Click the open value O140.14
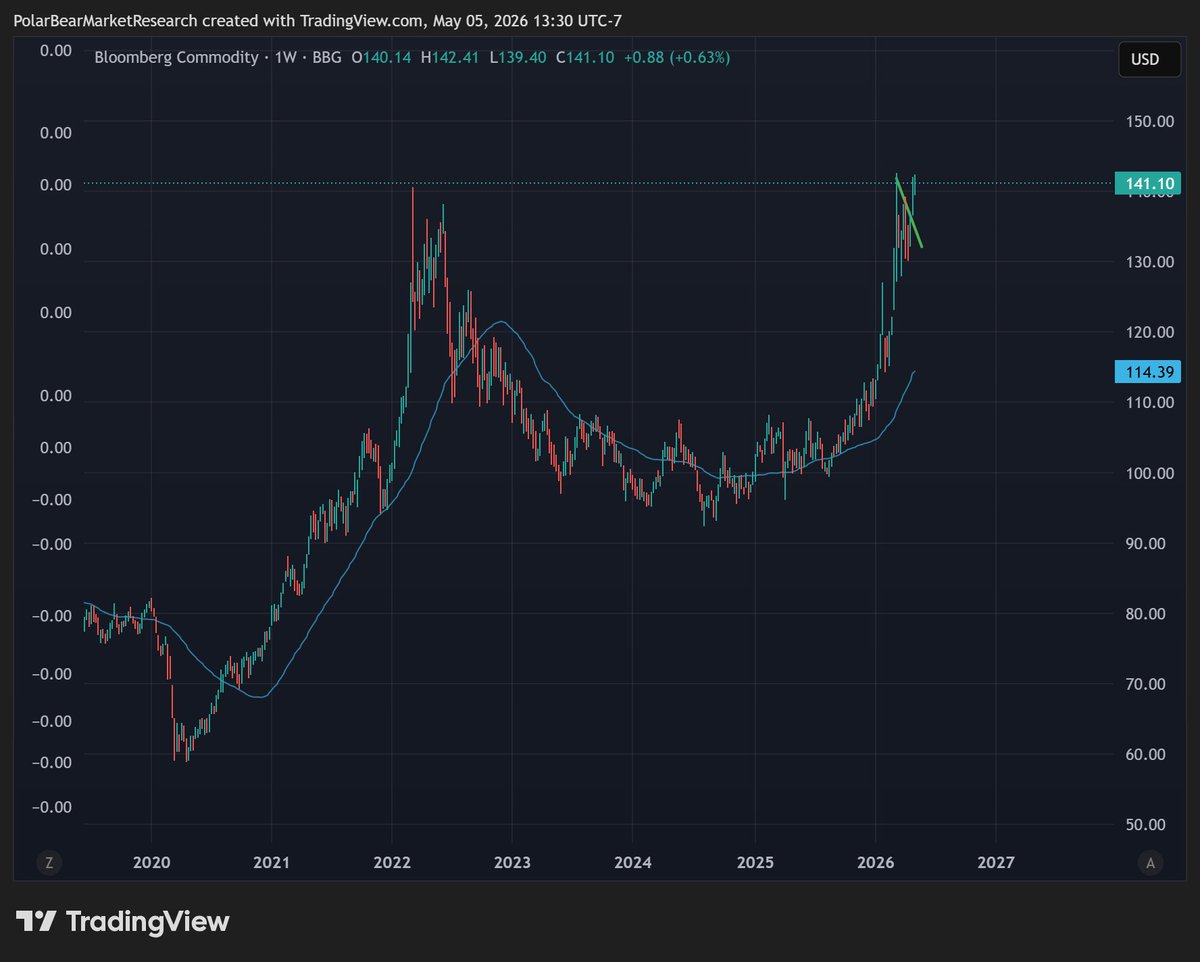The image size is (1200, 962). point(381,58)
